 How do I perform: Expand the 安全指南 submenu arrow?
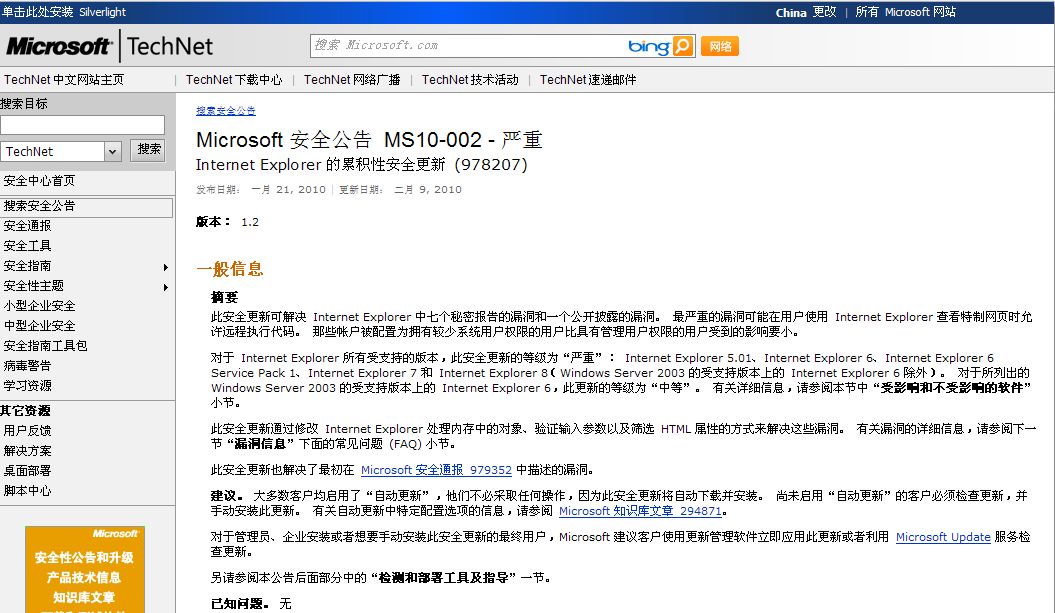pos(166,267)
